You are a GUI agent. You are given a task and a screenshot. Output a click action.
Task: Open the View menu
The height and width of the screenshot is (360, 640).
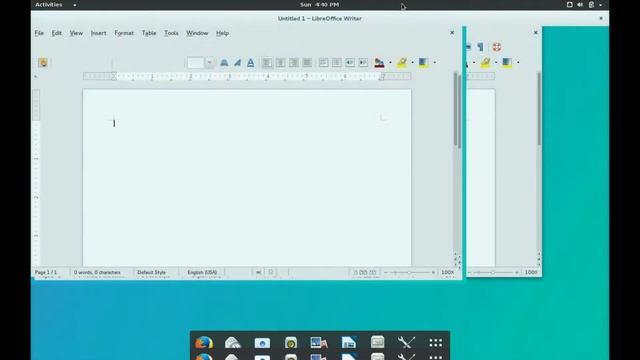[x=76, y=33]
